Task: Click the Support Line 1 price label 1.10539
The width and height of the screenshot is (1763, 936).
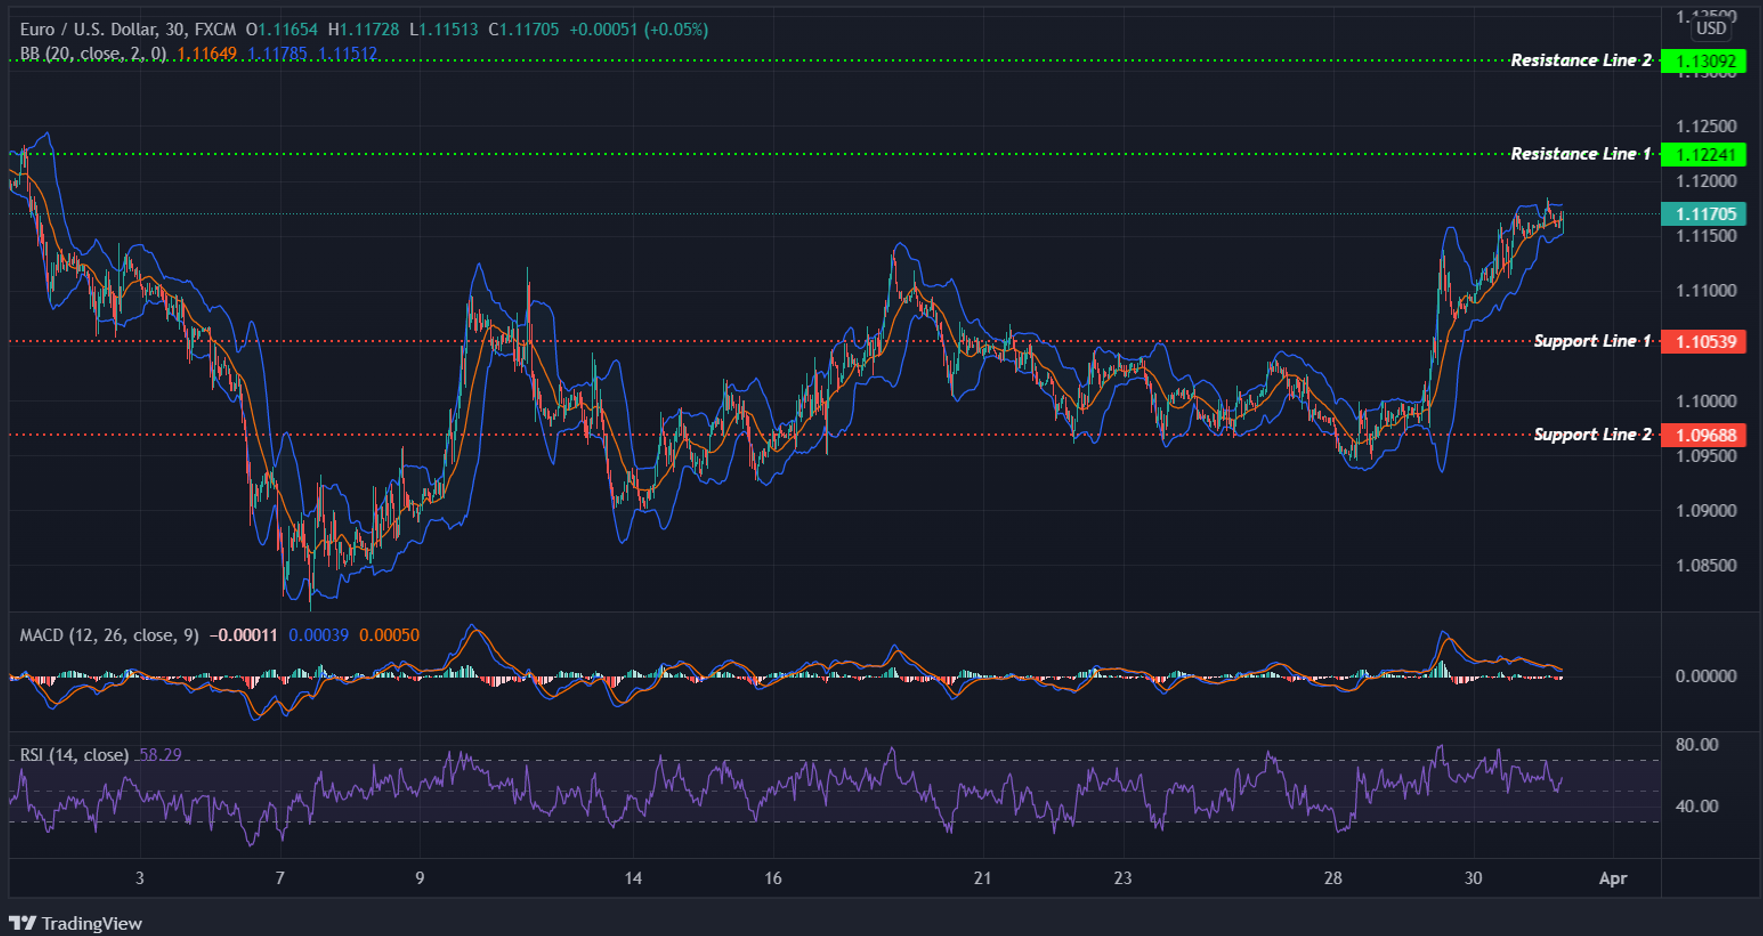Action: [1704, 341]
